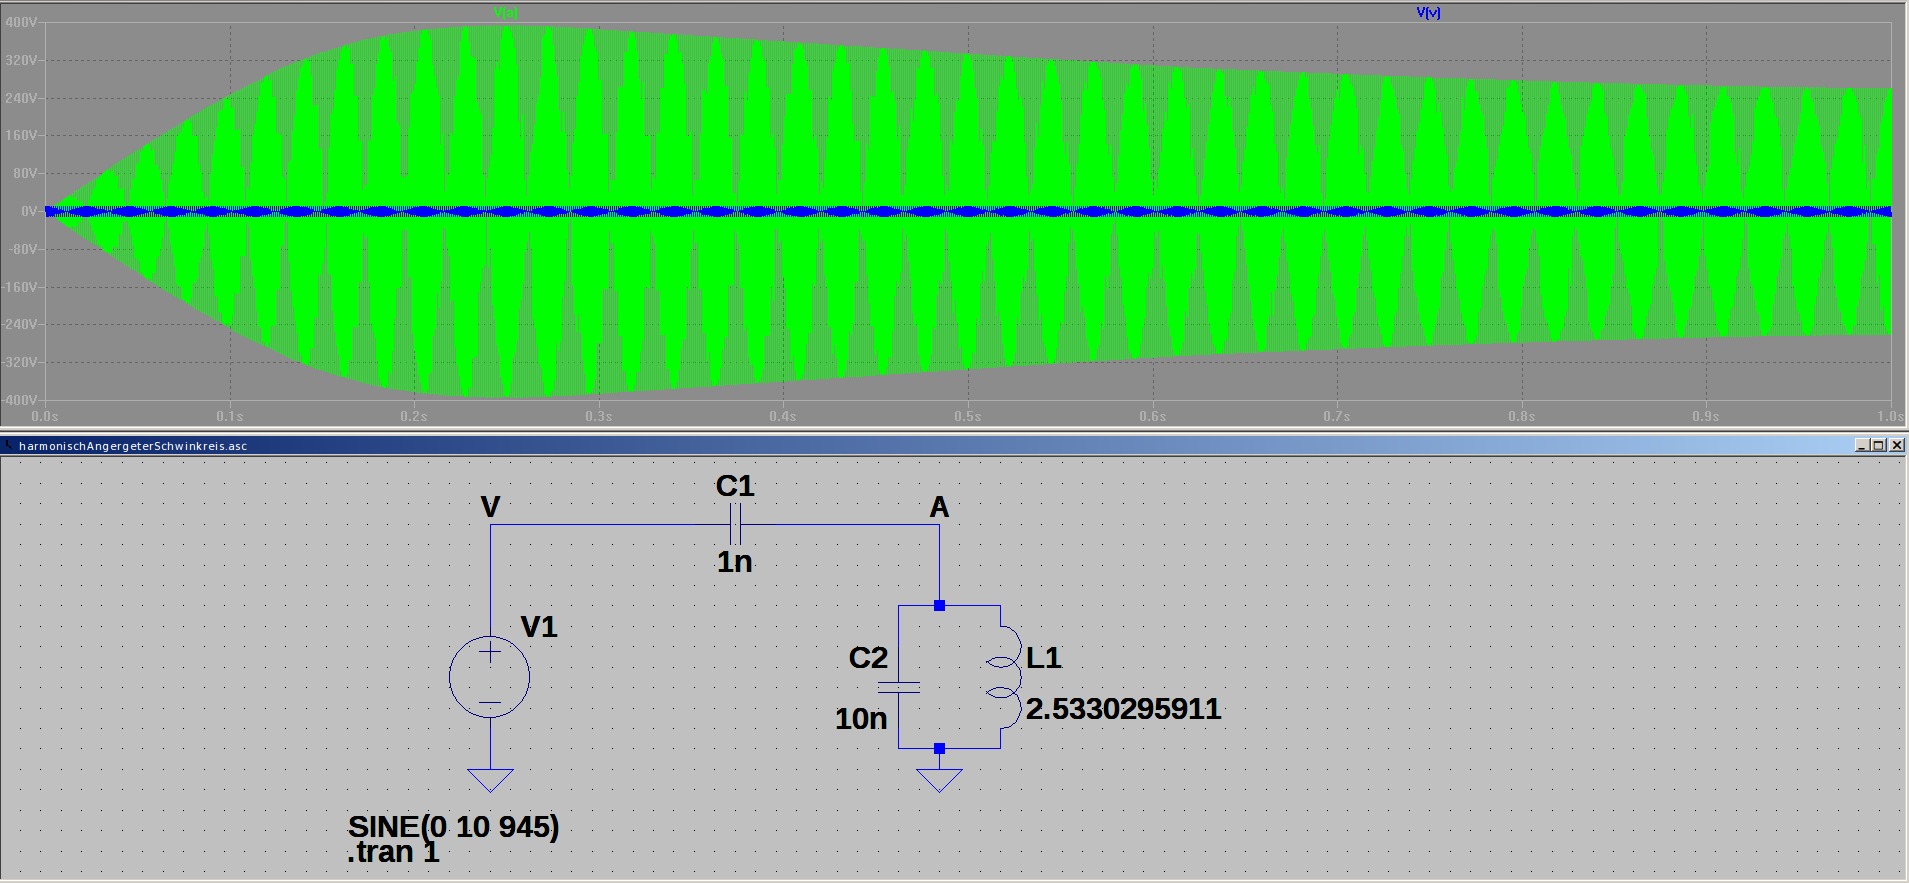
Task: Select the net label A
Action: (x=939, y=507)
